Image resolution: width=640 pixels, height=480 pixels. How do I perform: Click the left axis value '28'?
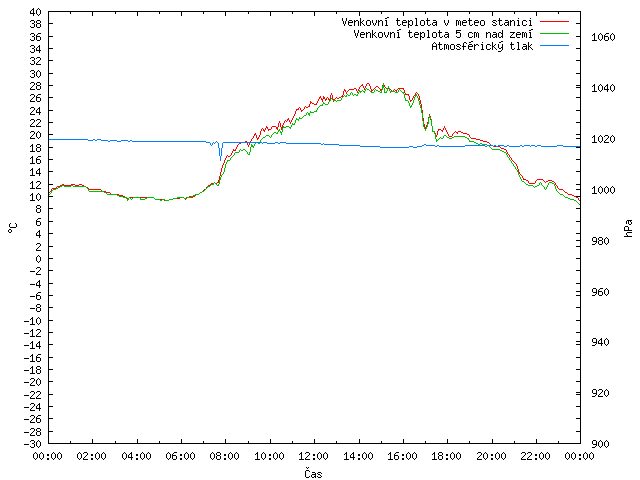(36, 86)
